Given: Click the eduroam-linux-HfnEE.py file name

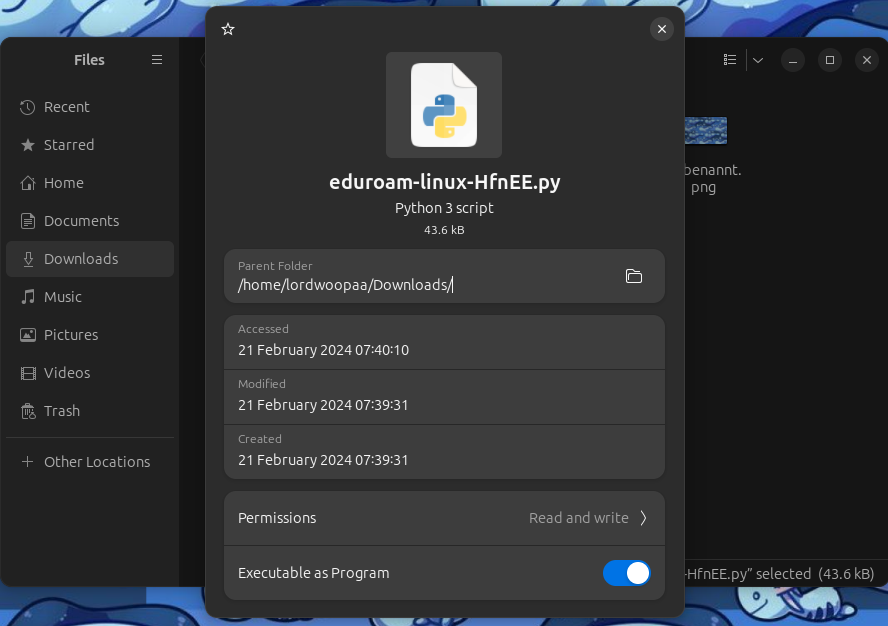Looking at the screenshot, I should (445, 182).
